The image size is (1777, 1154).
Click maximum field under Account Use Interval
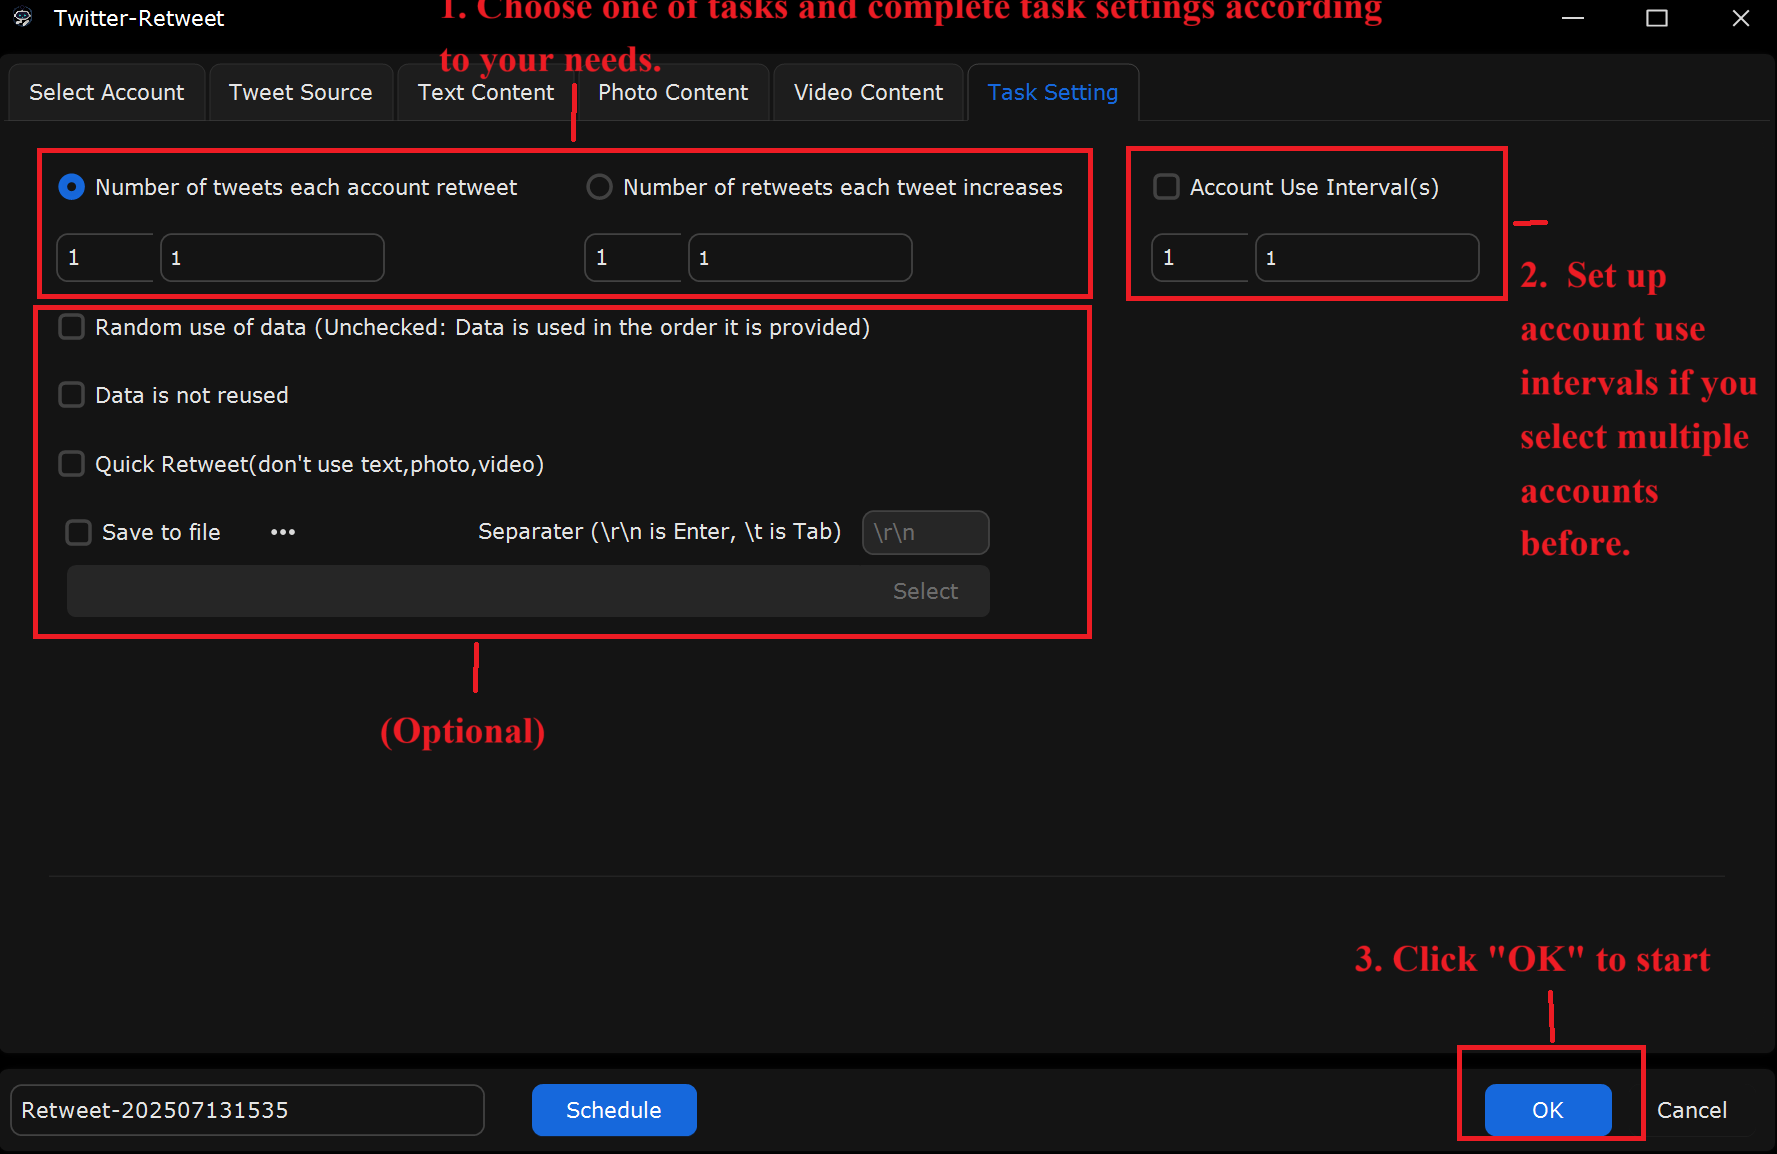click(1367, 258)
